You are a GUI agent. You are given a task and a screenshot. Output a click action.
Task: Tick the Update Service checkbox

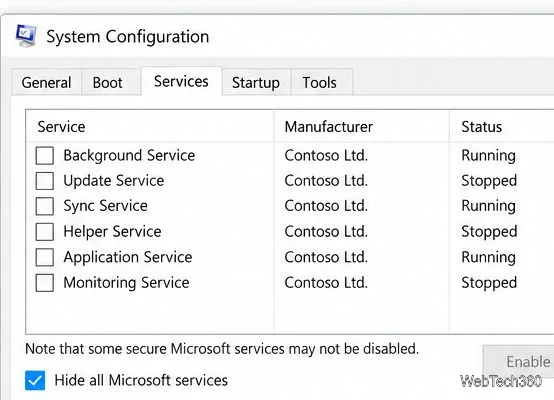click(45, 181)
